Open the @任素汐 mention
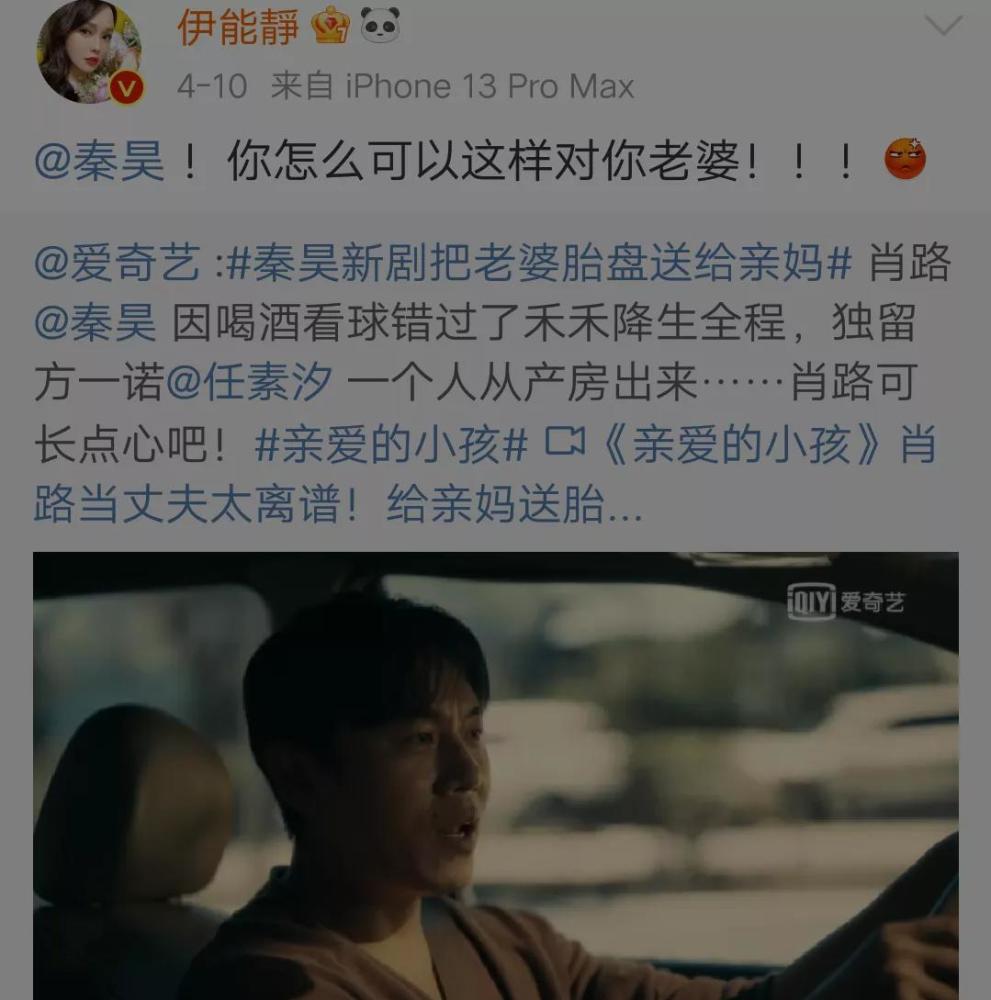The width and height of the screenshot is (991, 1000). click(x=249, y=383)
